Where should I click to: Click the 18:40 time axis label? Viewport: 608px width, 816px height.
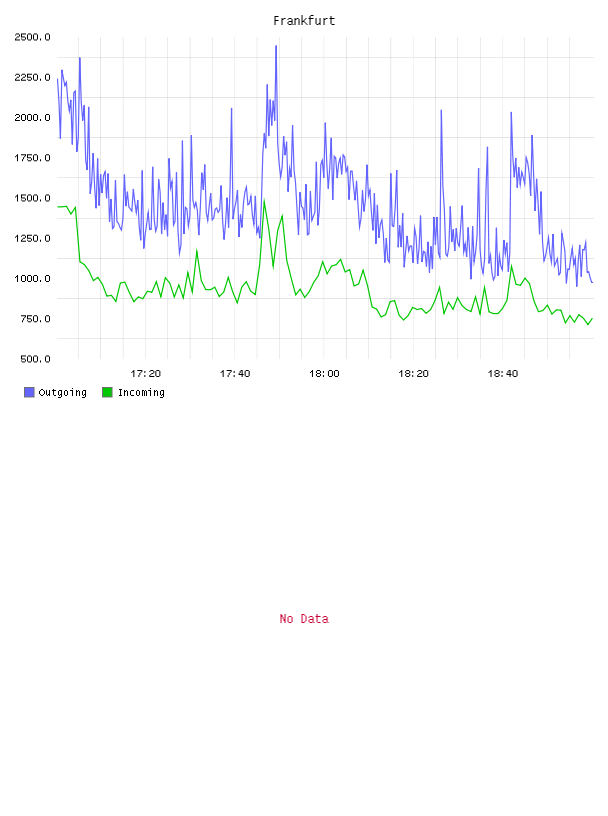pyautogui.click(x=502, y=374)
